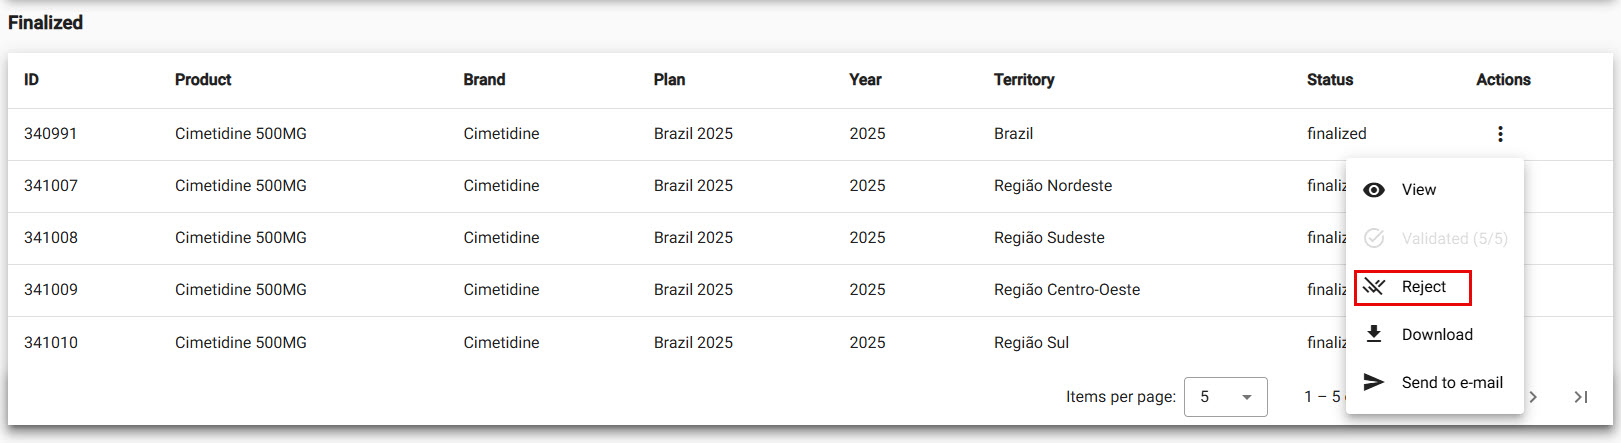This screenshot has height=443, width=1621.
Task: Select the row with ID 341010
Action: (51, 342)
